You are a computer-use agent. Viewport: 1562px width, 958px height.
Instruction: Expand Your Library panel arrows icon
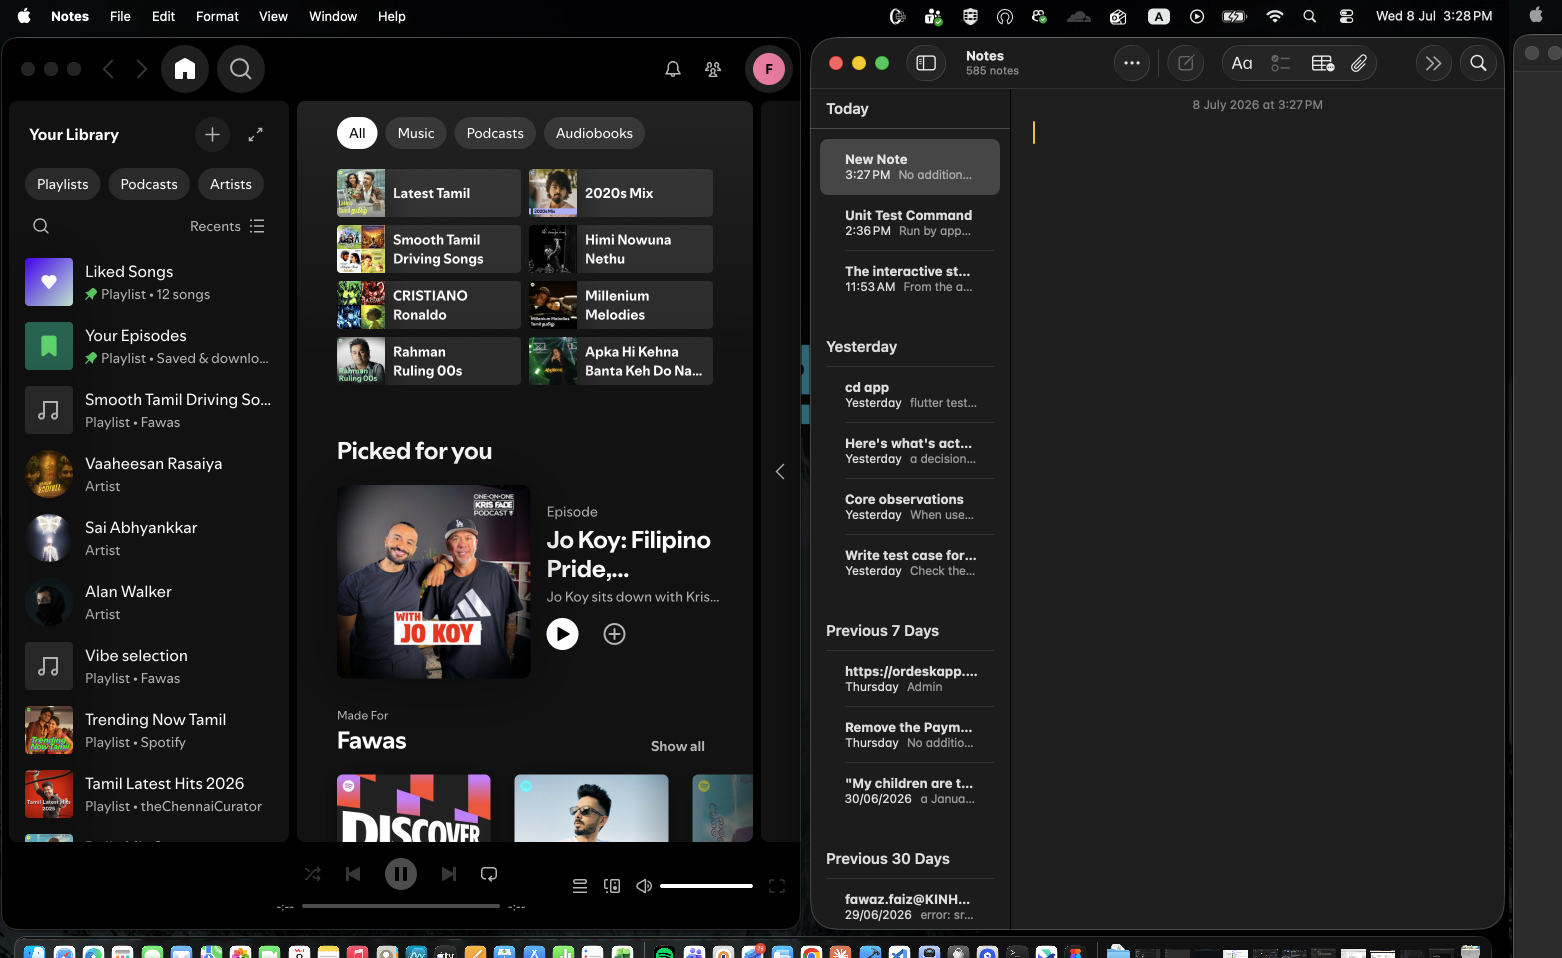256,134
